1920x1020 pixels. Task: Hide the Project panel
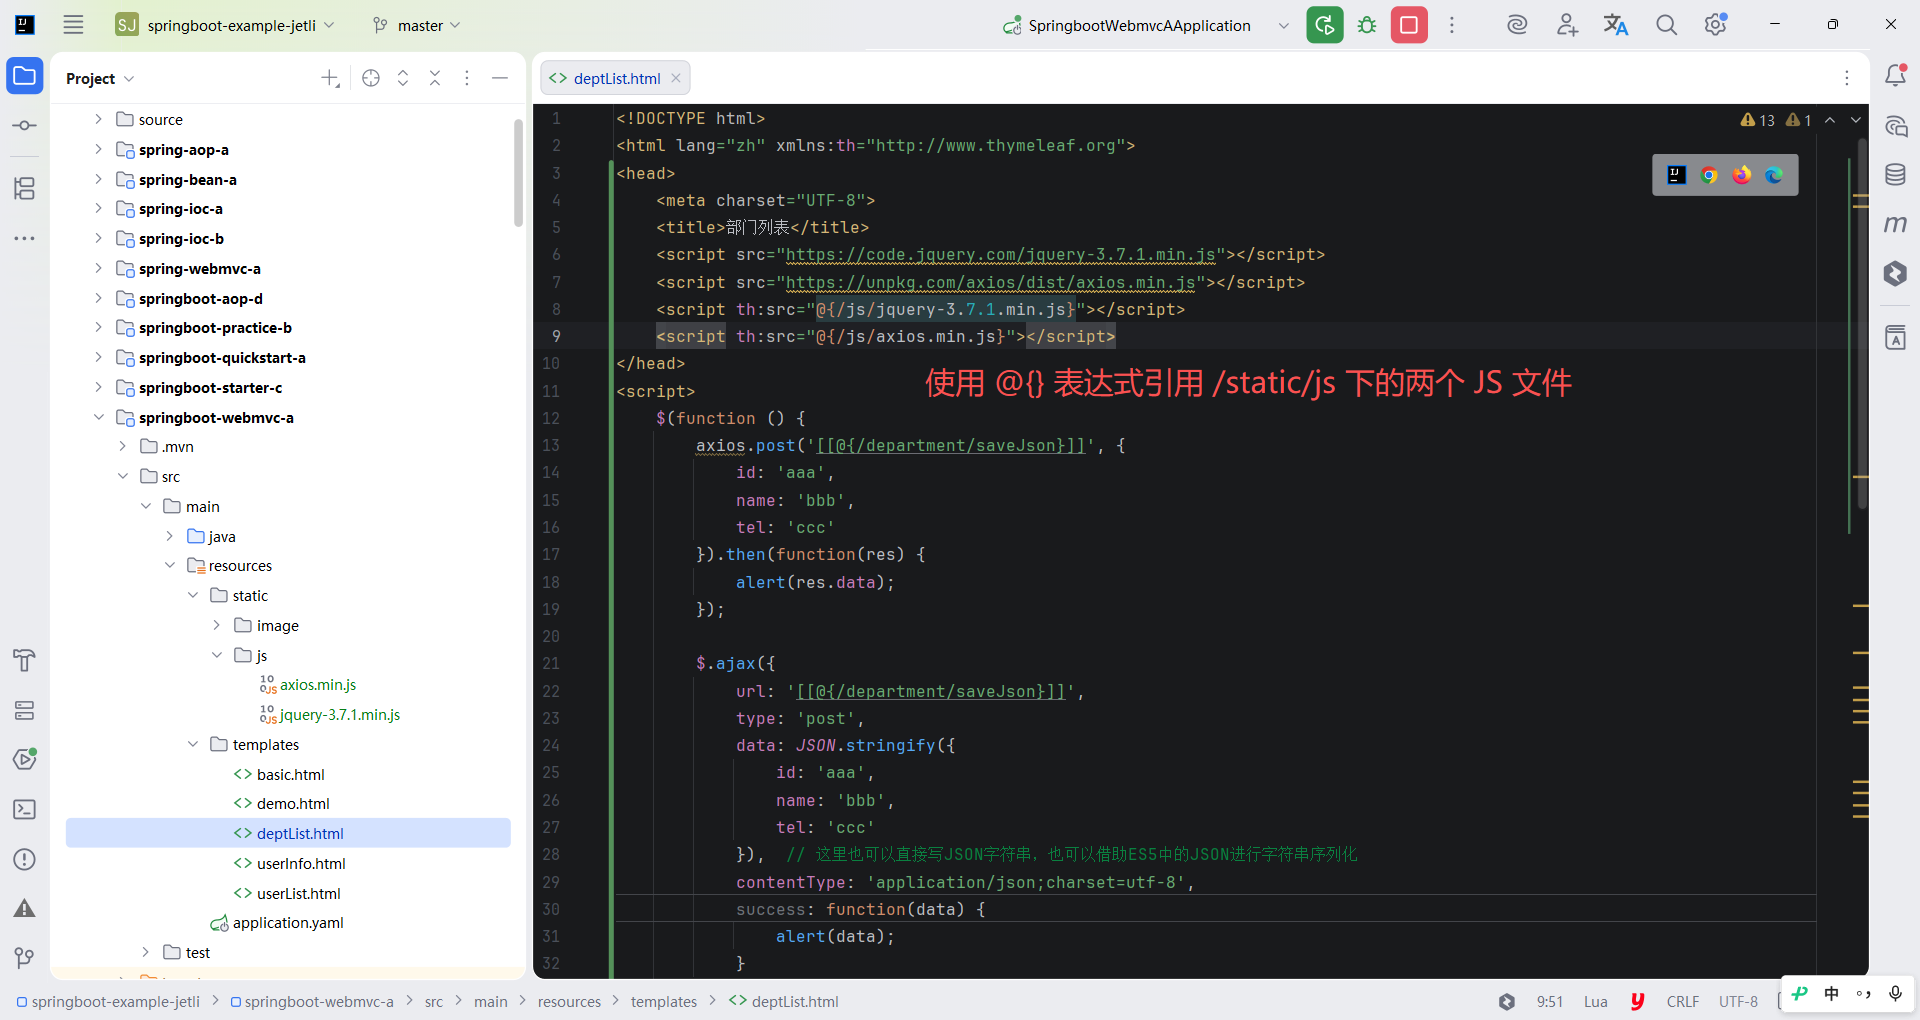pyautogui.click(x=500, y=78)
